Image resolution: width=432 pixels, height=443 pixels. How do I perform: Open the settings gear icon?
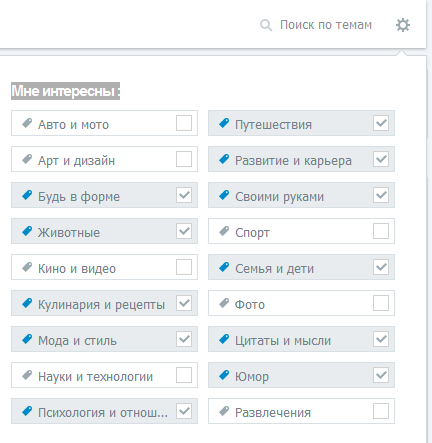pyautogui.click(x=403, y=25)
